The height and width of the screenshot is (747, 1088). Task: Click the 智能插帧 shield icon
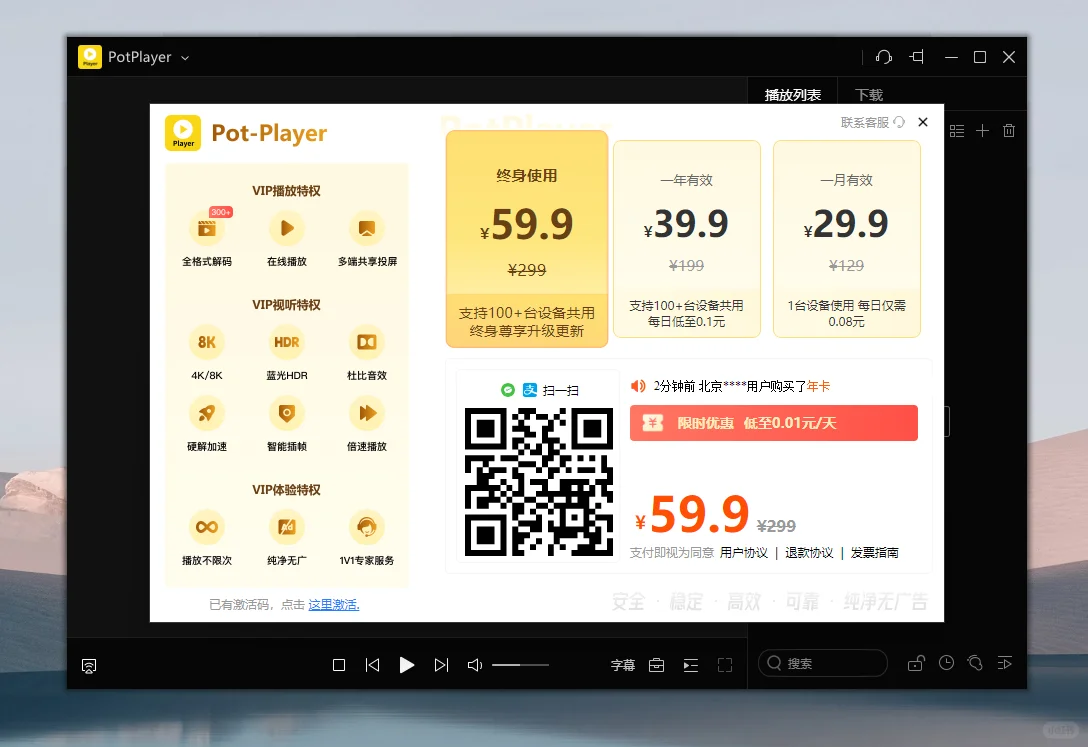click(x=287, y=413)
